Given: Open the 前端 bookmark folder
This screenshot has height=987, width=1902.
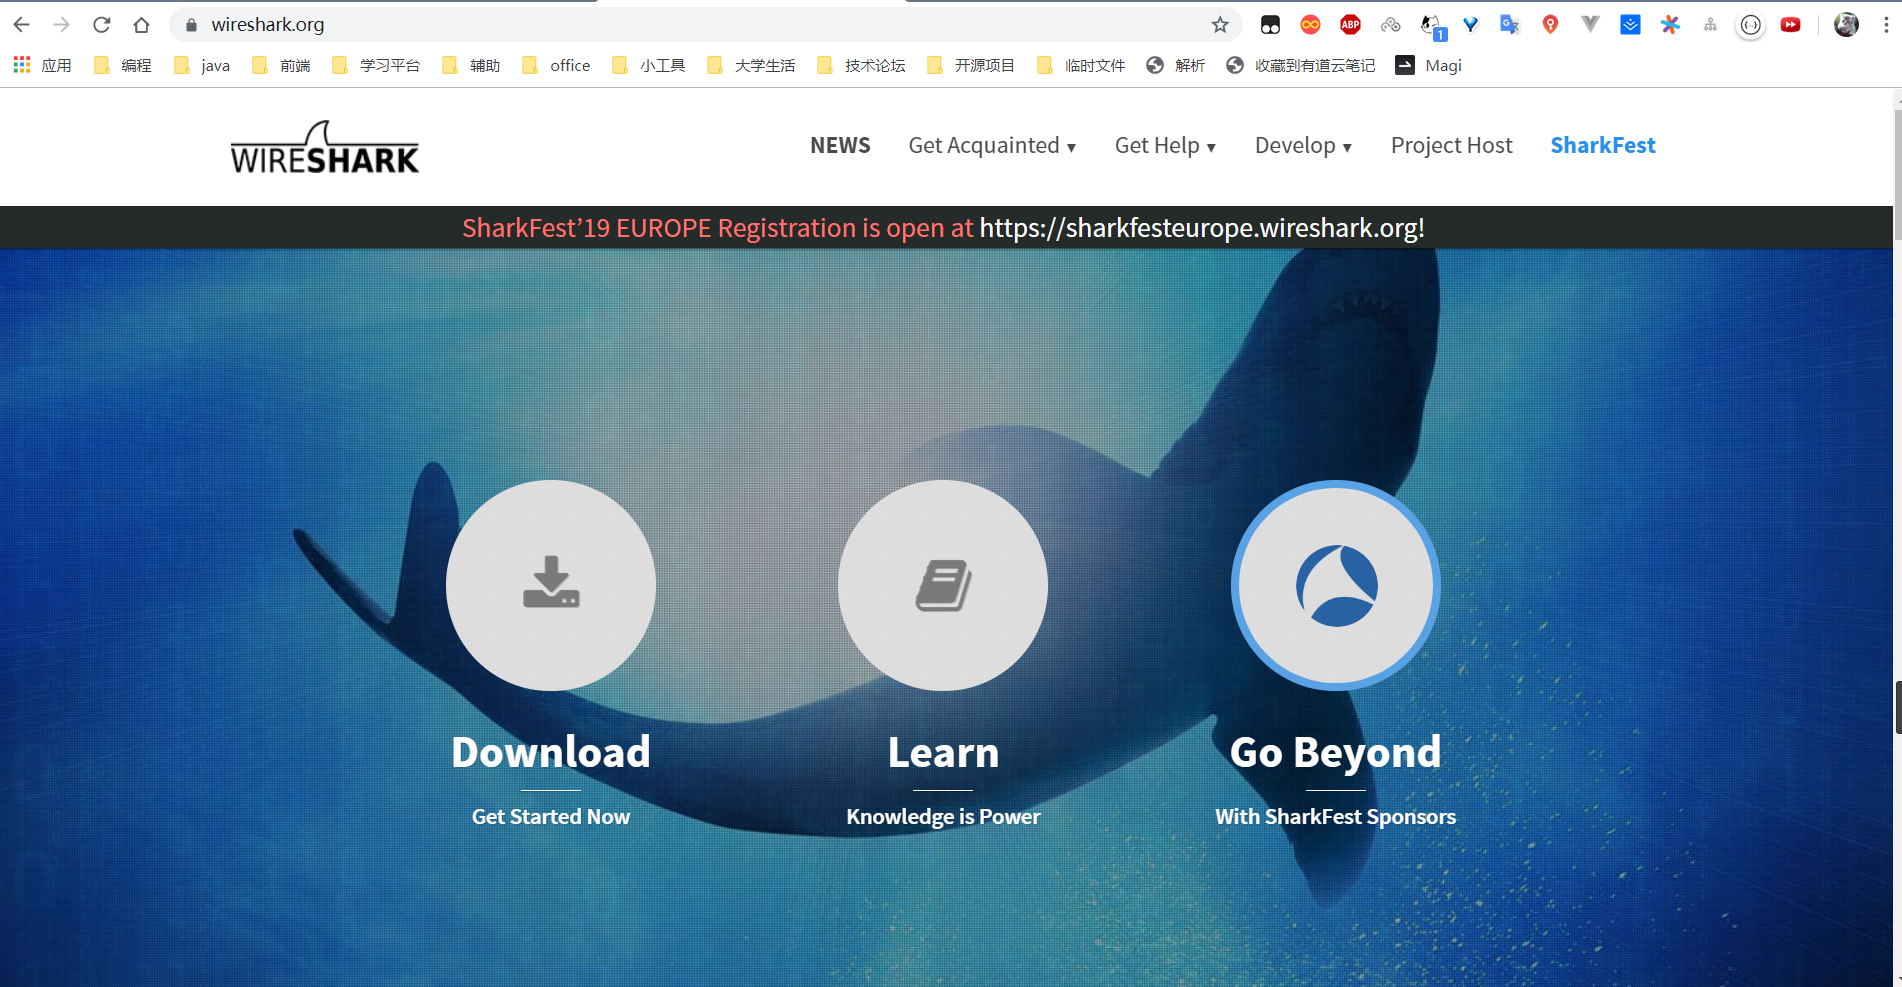Looking at the screenshot, I should (x=282, y=65).
